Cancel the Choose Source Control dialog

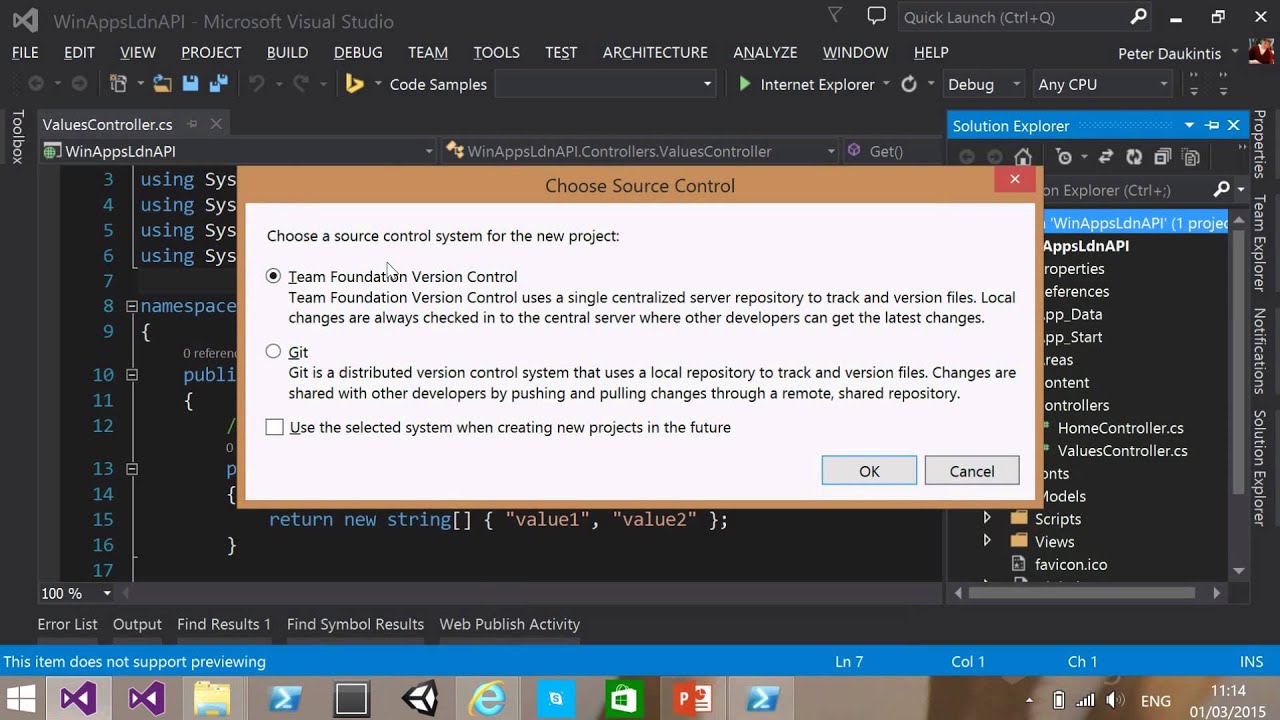click(x=972, y=471)
